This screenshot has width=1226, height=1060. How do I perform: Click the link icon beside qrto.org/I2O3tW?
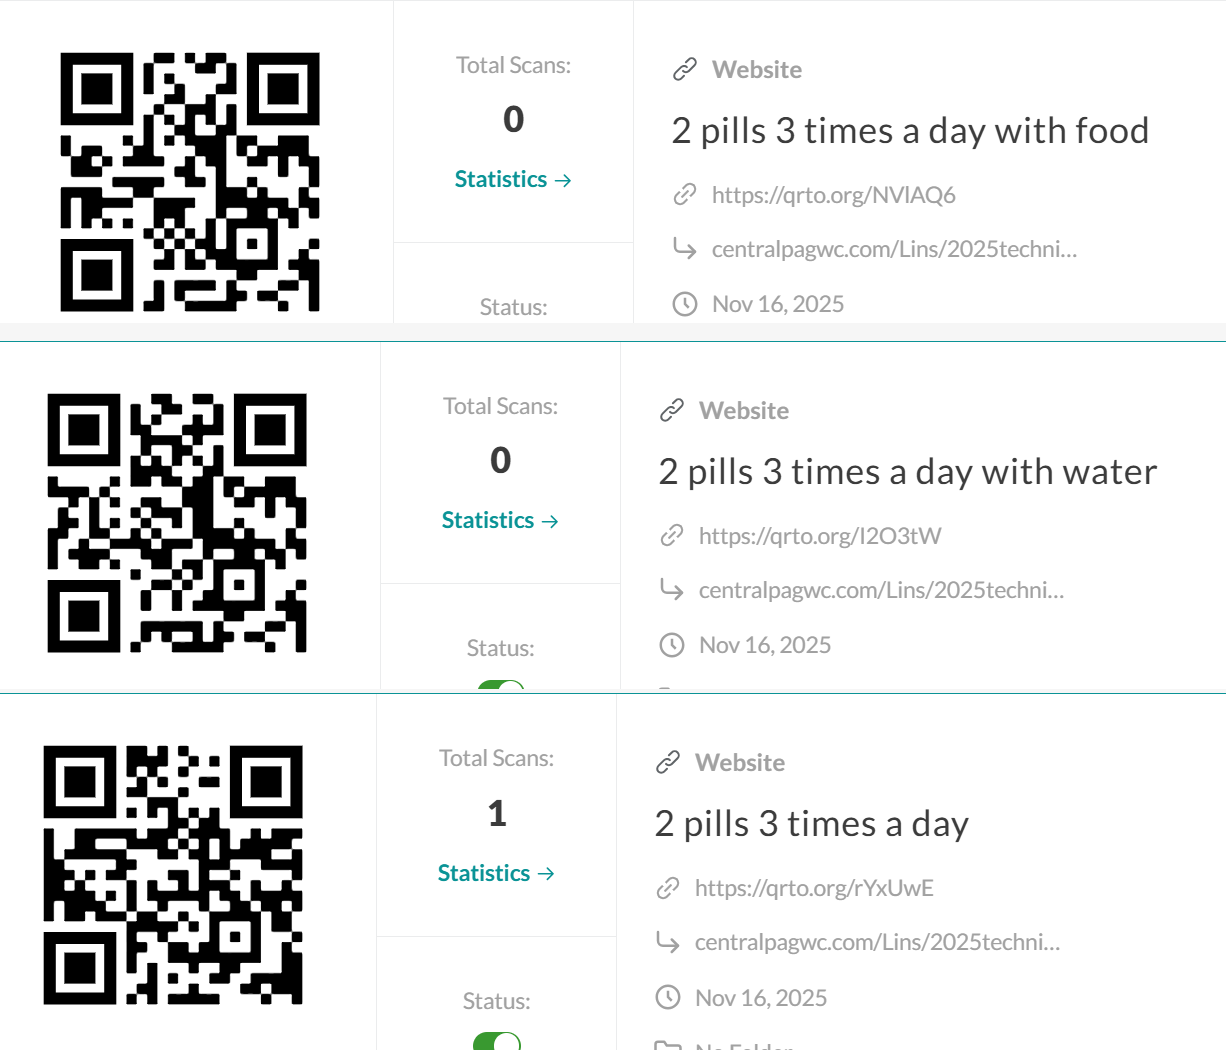(x=672, y=536)
